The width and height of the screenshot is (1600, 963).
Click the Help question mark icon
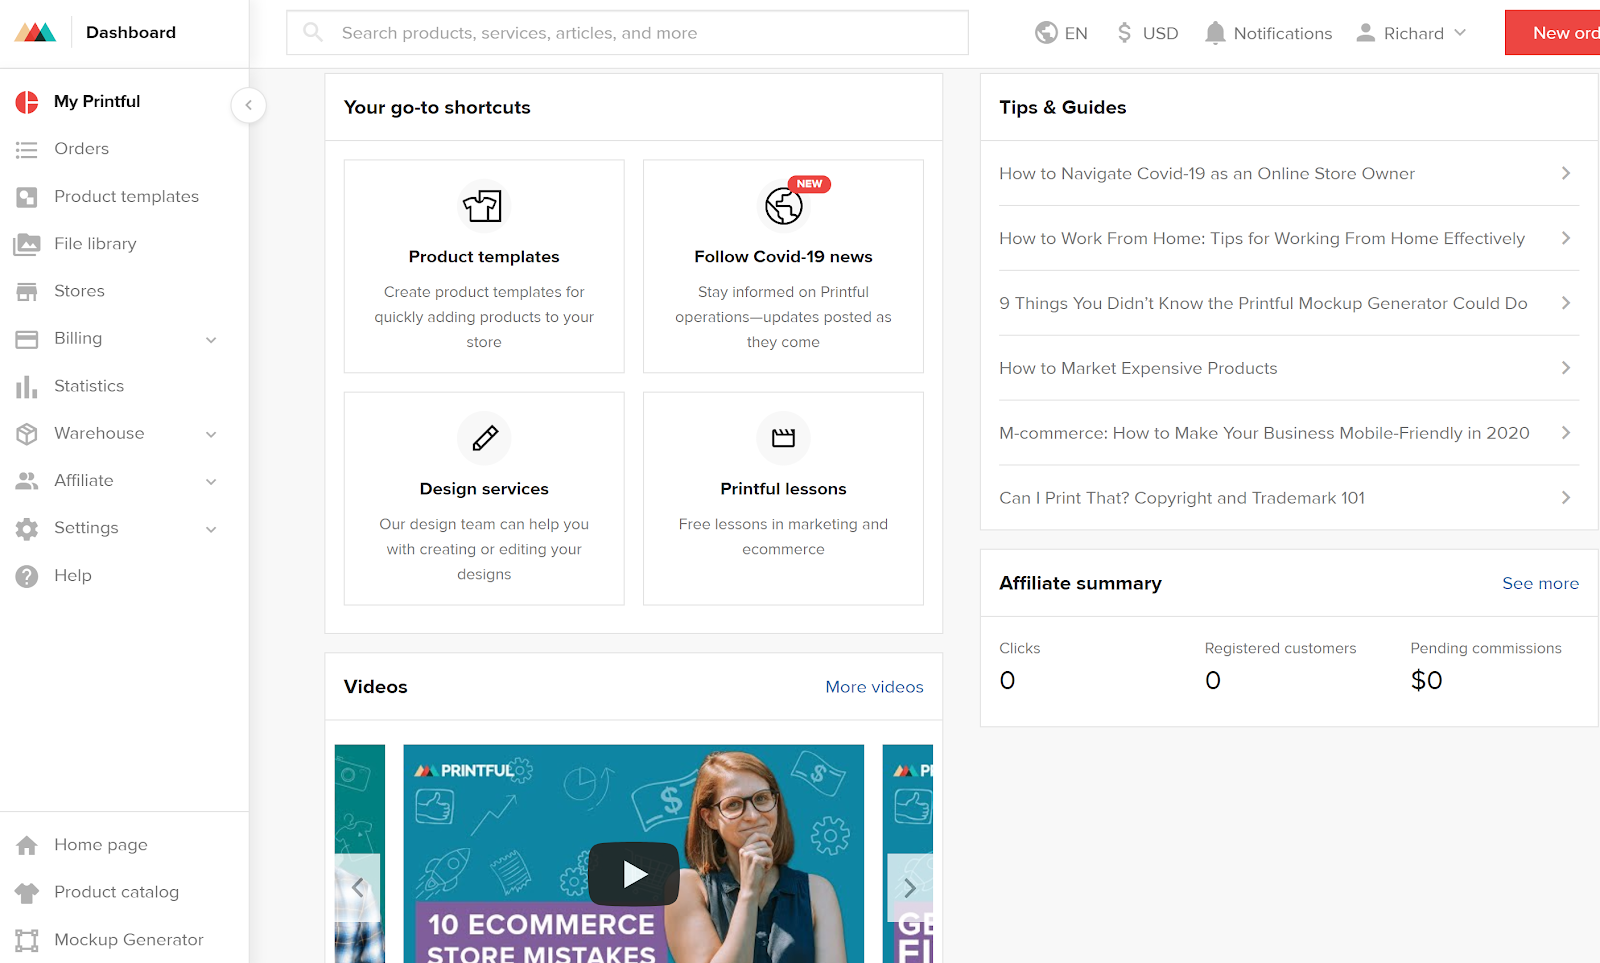(27, 576)
